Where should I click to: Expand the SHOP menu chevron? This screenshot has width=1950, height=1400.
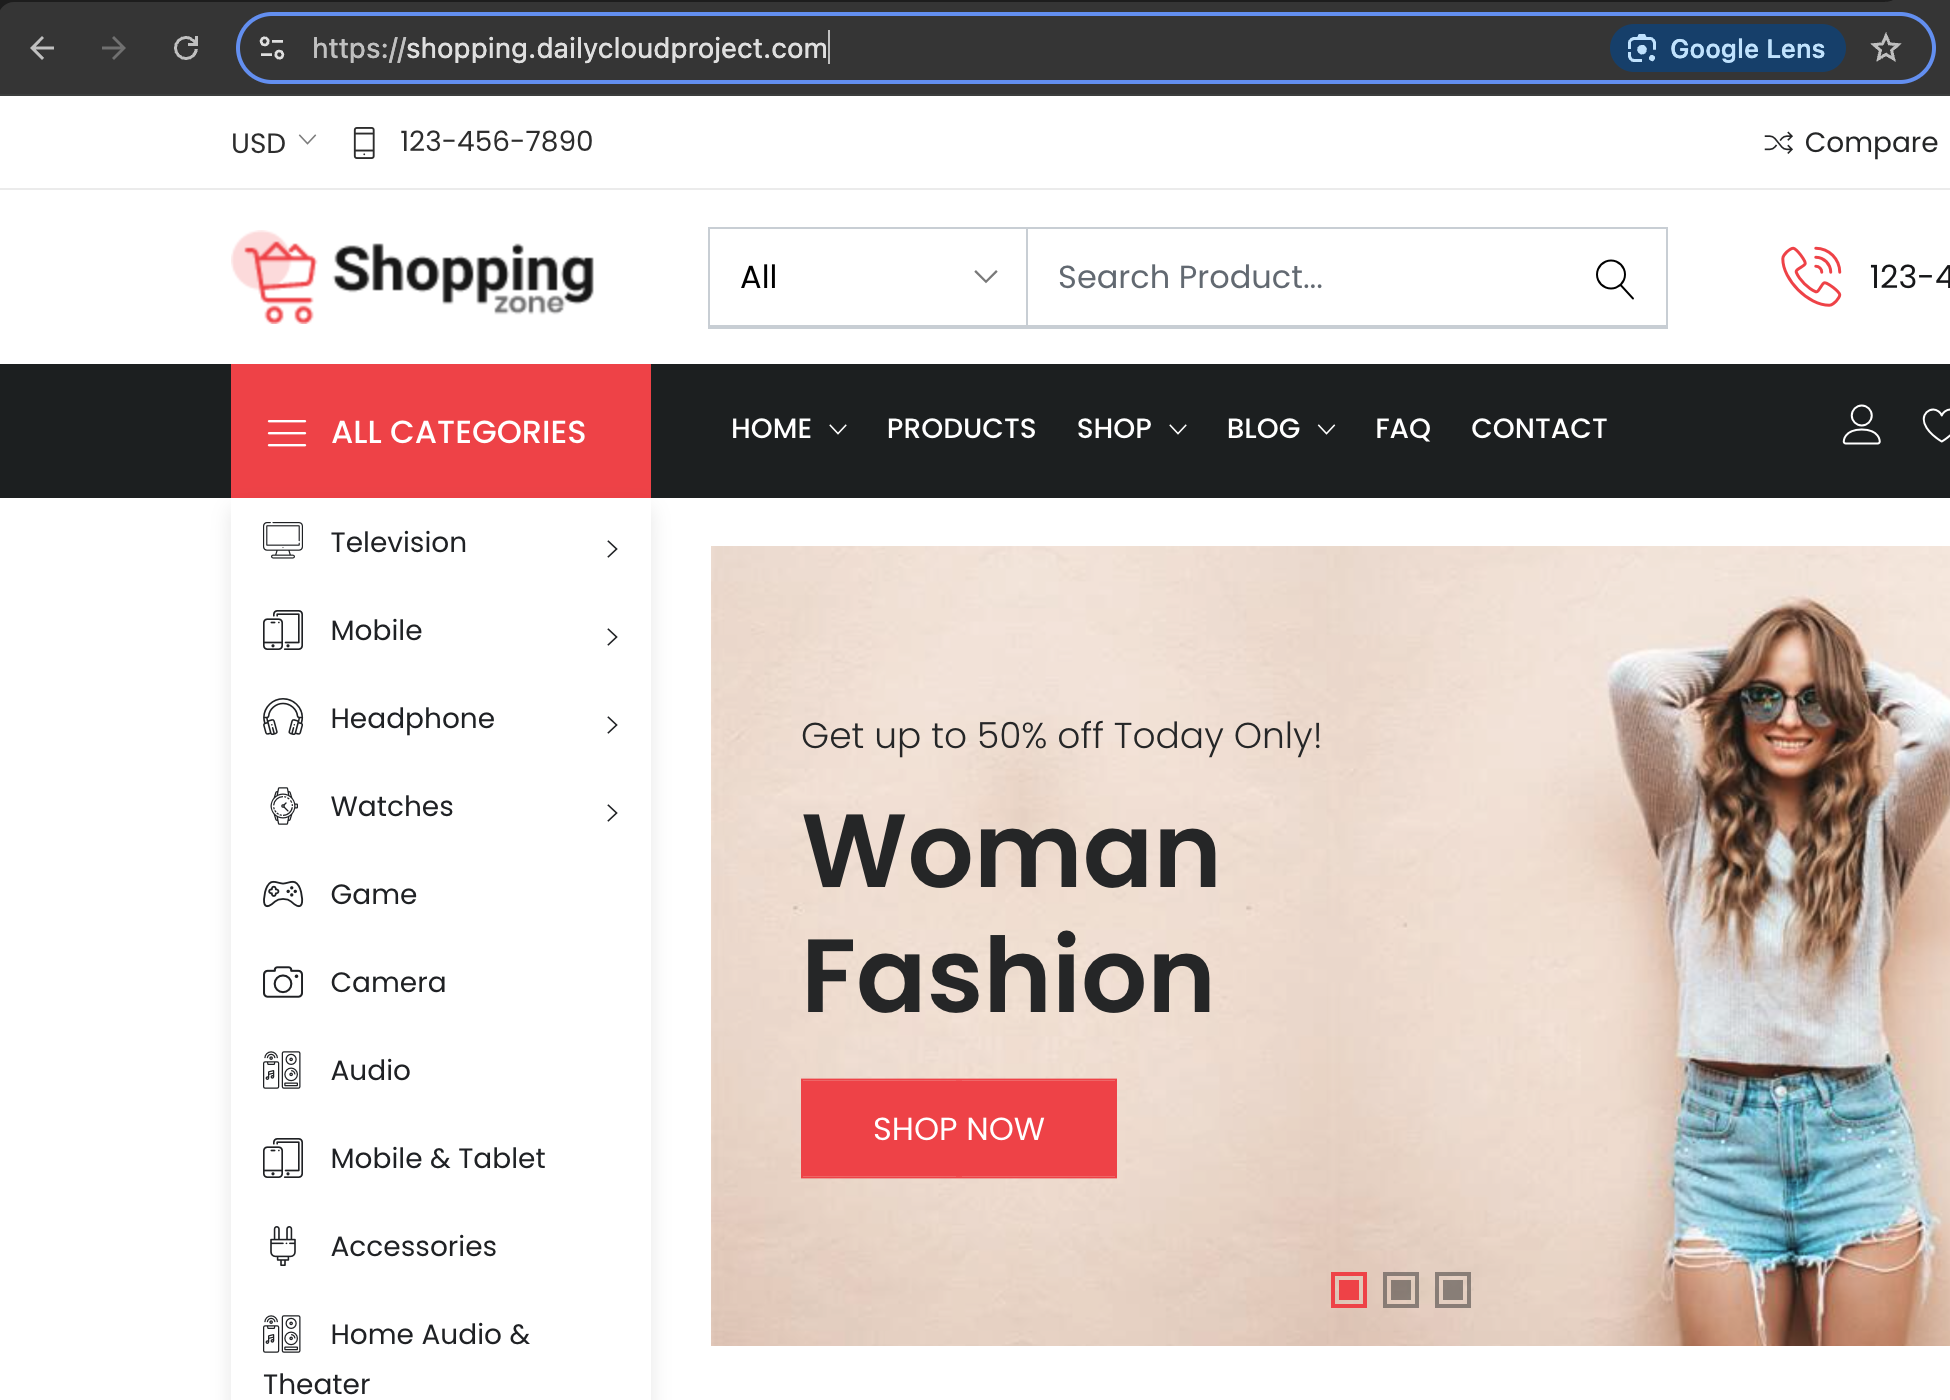[1178, 430]
